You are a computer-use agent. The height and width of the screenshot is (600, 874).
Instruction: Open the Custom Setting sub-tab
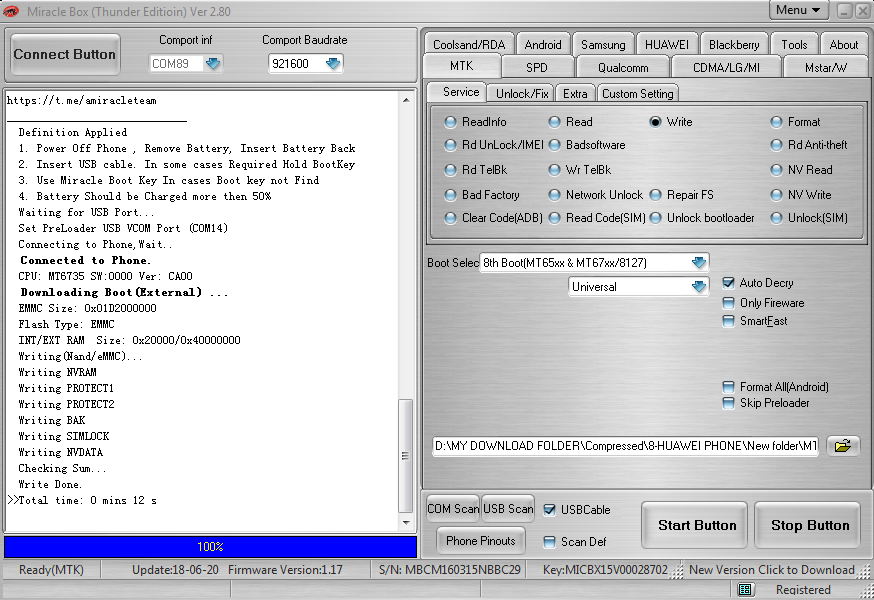tap(638, 93)
